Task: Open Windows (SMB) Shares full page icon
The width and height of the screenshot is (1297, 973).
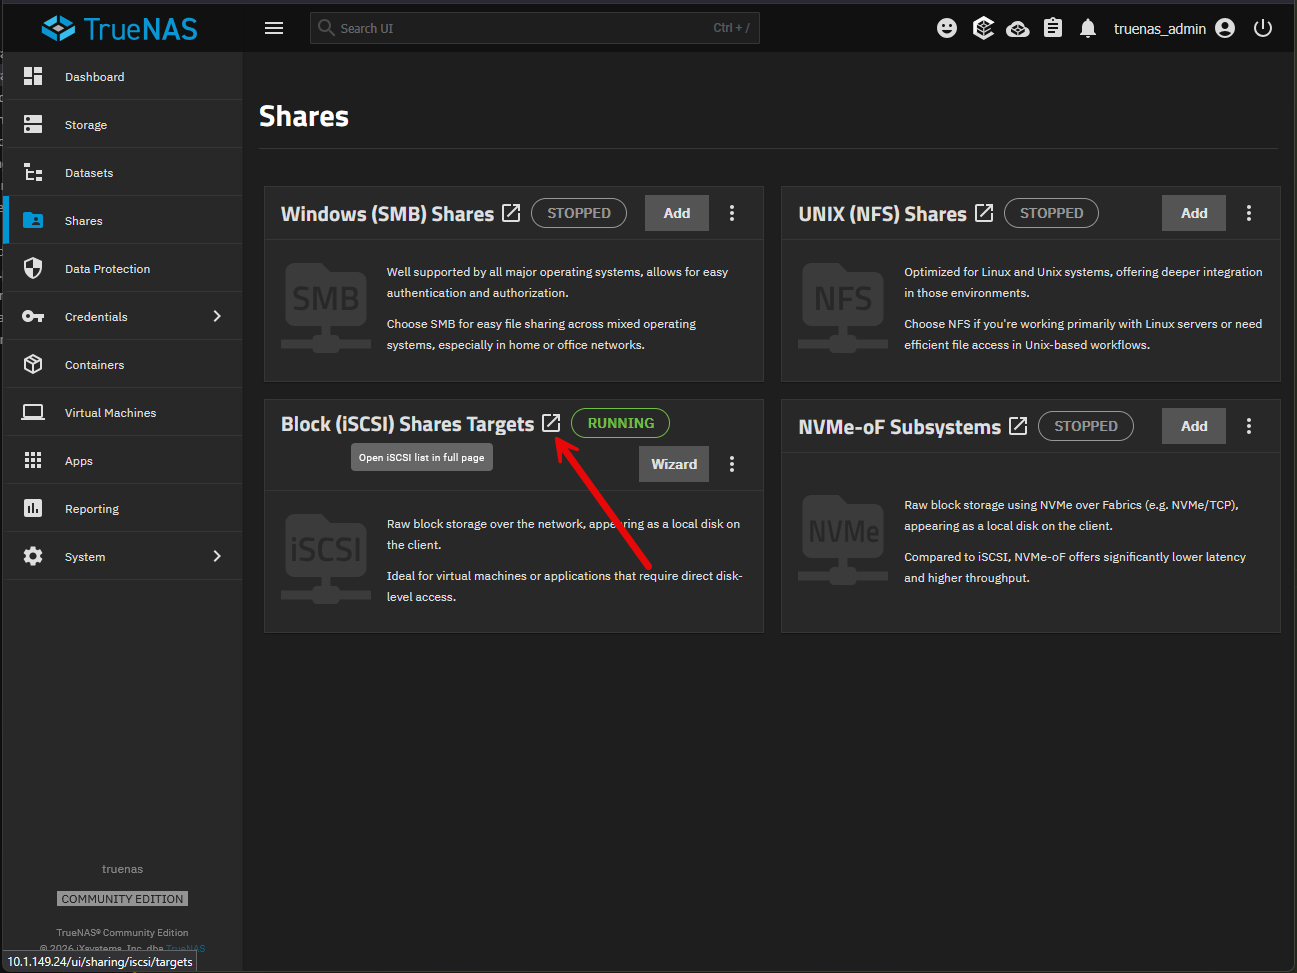Action: click(511, 213)
